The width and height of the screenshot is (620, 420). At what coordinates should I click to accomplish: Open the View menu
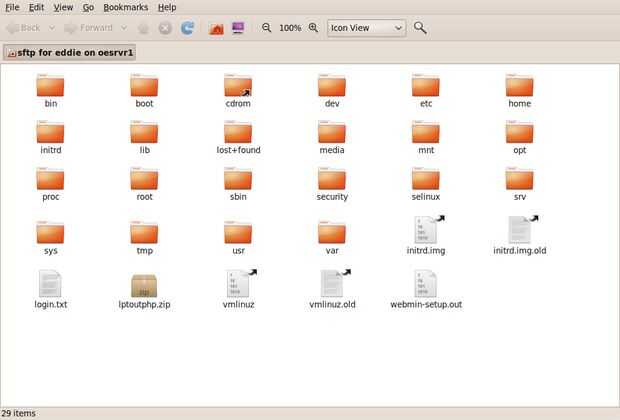tap(63, 7)
